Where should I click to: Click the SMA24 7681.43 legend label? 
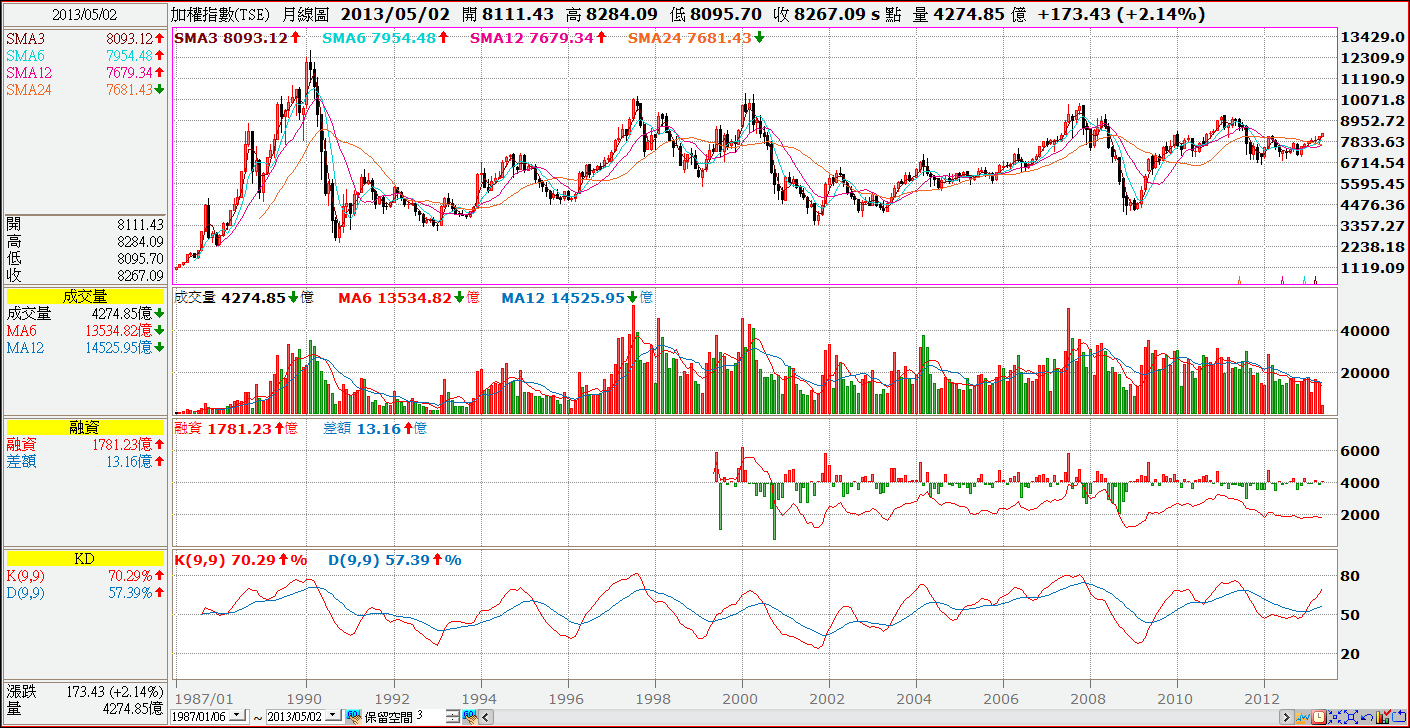click(x=695, y=38)
